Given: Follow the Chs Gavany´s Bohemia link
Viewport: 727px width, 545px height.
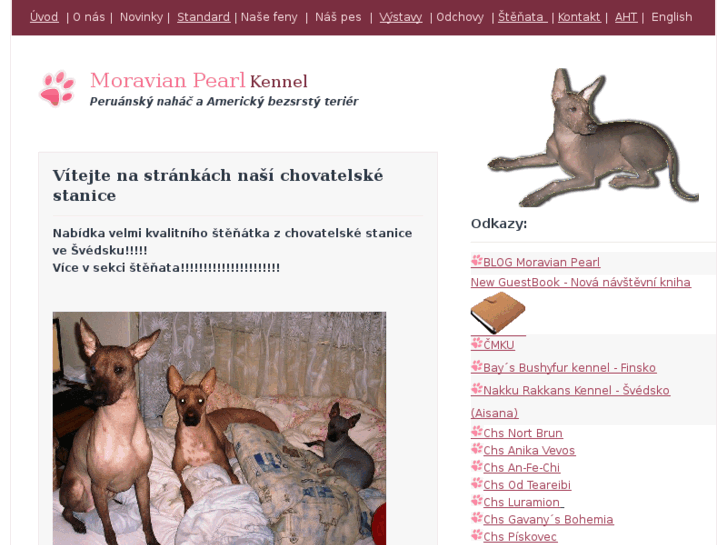Looking at the screenshot, I should [x=548, y=519].
